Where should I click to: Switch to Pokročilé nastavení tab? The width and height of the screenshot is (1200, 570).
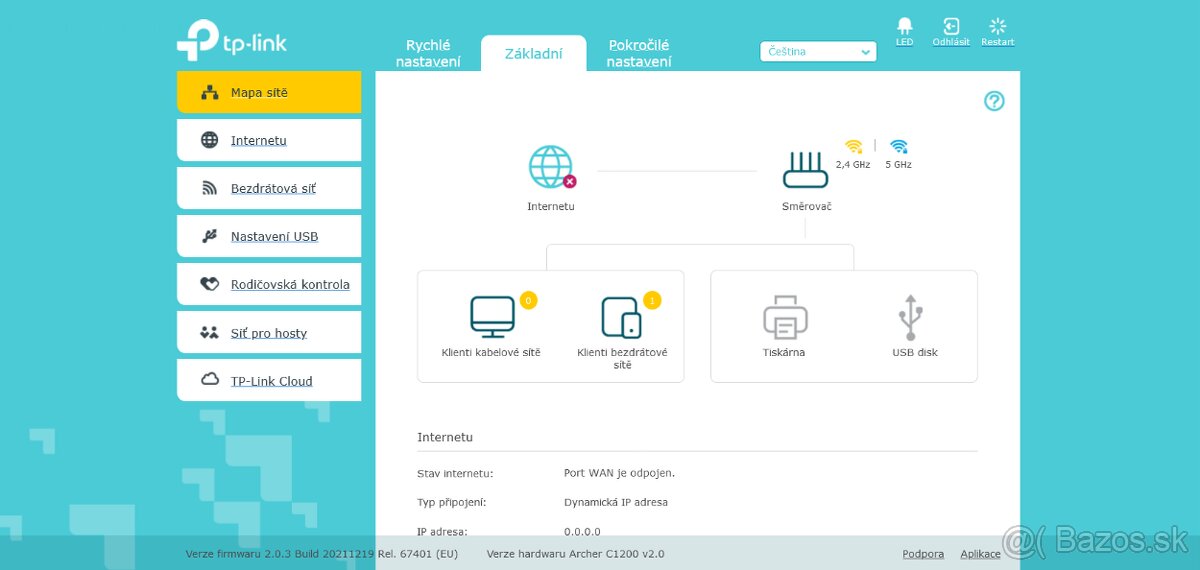638,53
